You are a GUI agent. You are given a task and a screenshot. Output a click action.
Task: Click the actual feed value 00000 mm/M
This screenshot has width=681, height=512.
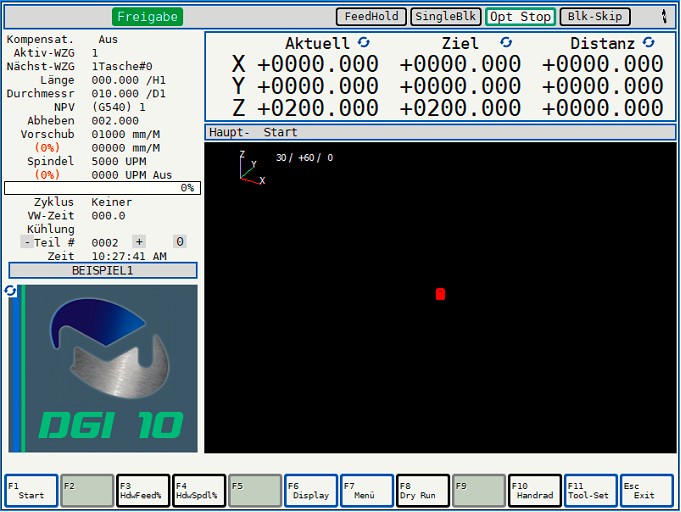point(126,148)
